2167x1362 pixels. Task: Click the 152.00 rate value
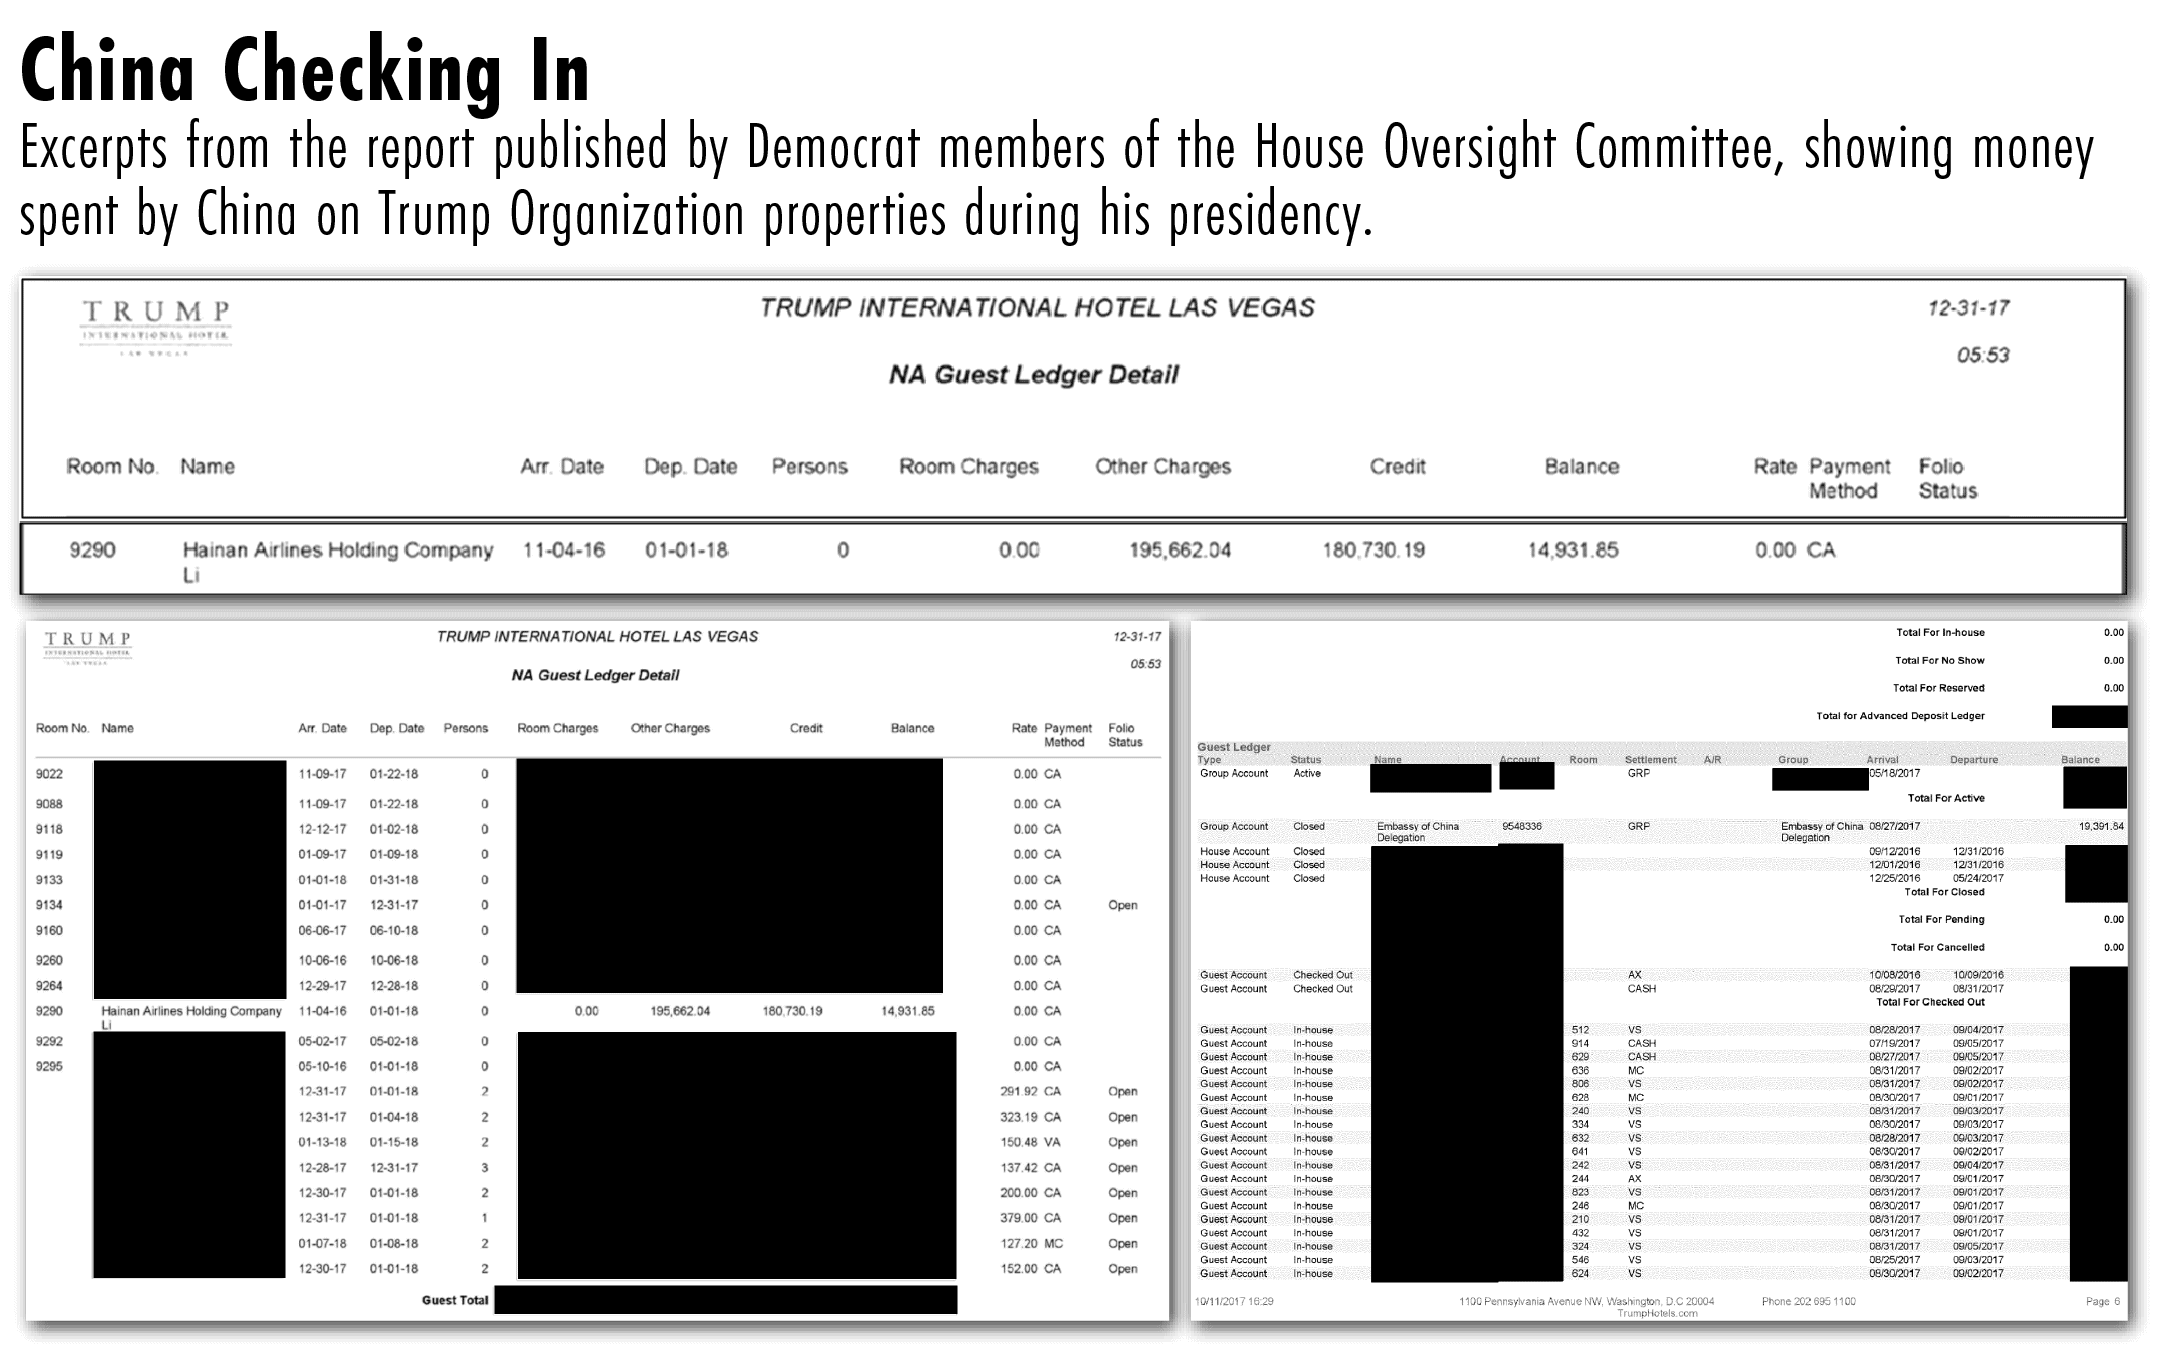(1019, 1269)
